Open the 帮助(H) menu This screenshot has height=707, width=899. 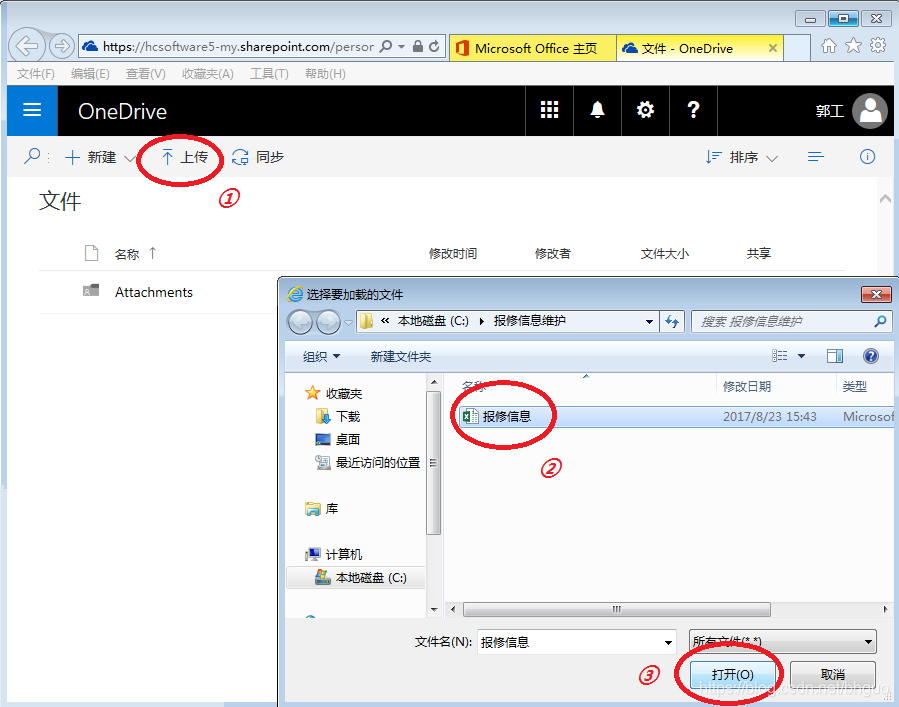(325, 73)
